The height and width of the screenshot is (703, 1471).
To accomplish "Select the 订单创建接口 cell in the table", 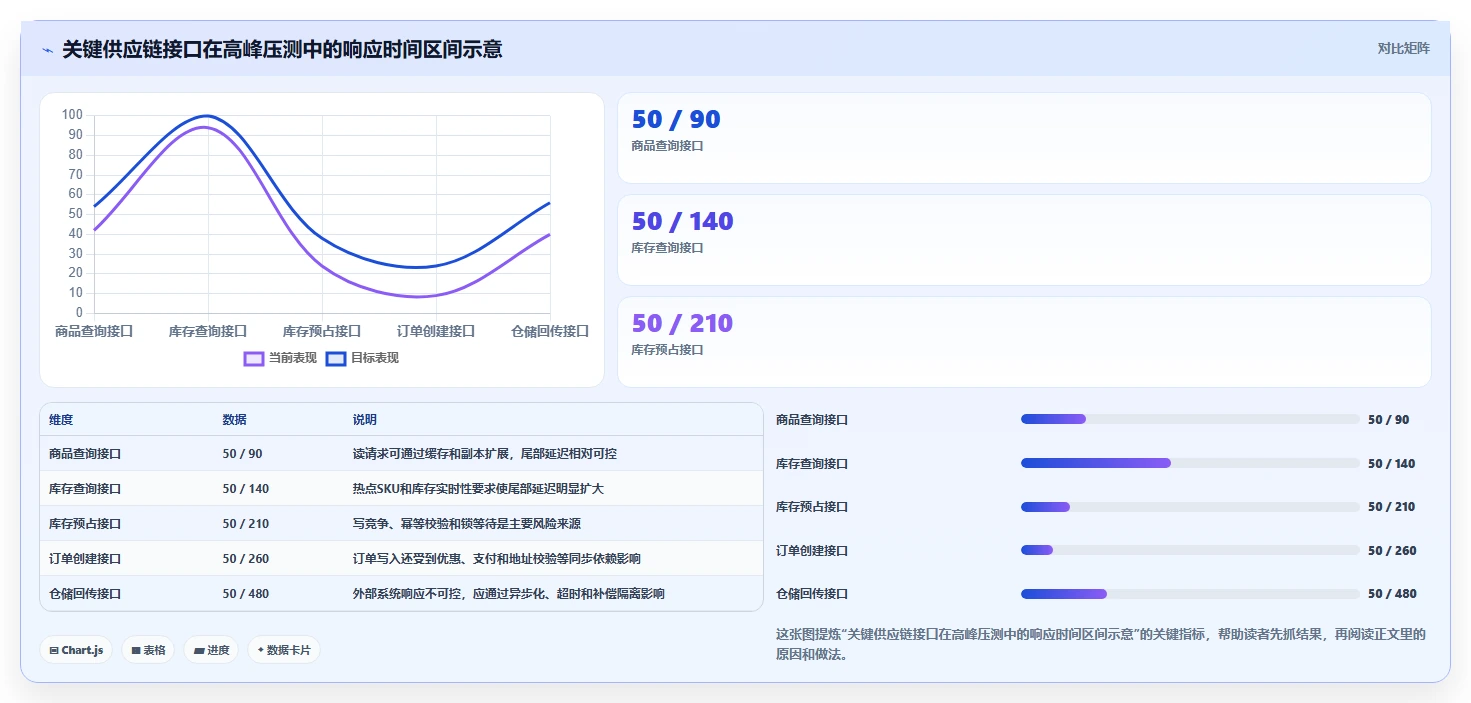I will point(85,559).
